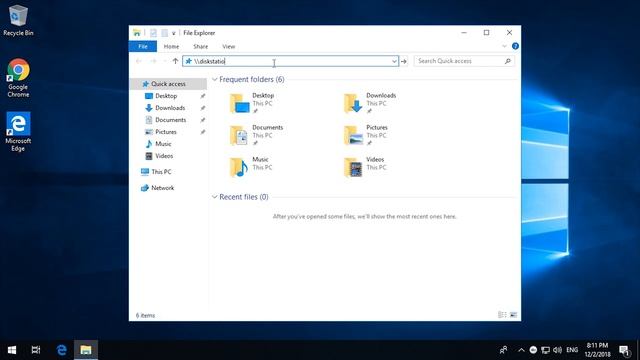640x360 pixels.
Task: Select Music in navigation pane
Action: [163, 144]
